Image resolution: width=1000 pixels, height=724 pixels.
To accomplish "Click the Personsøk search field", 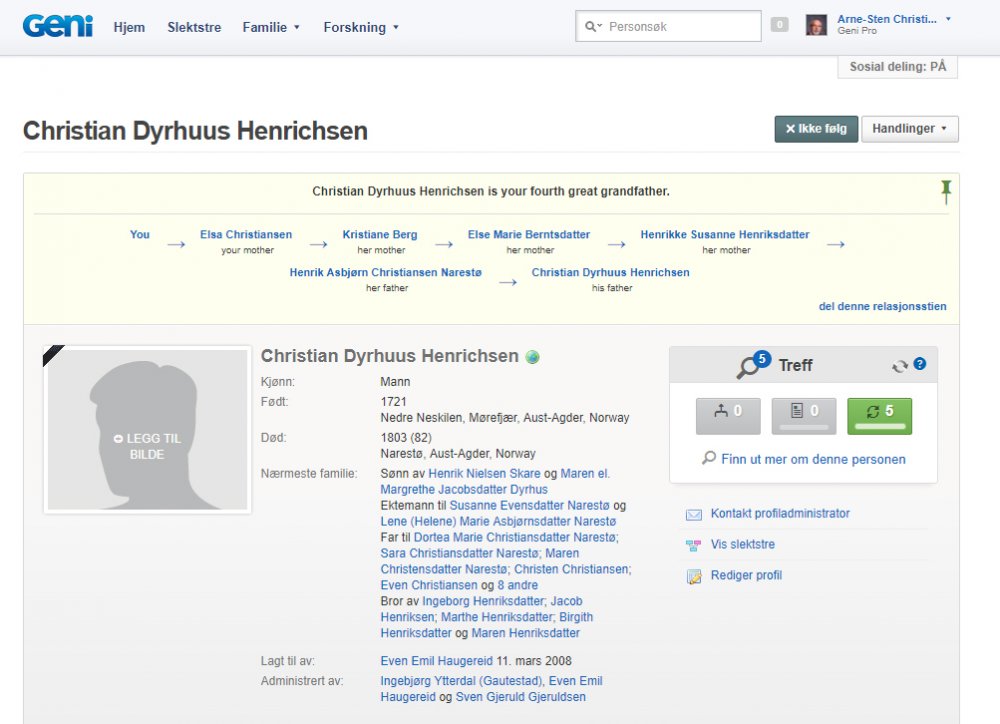I will [x=680, y=27].
